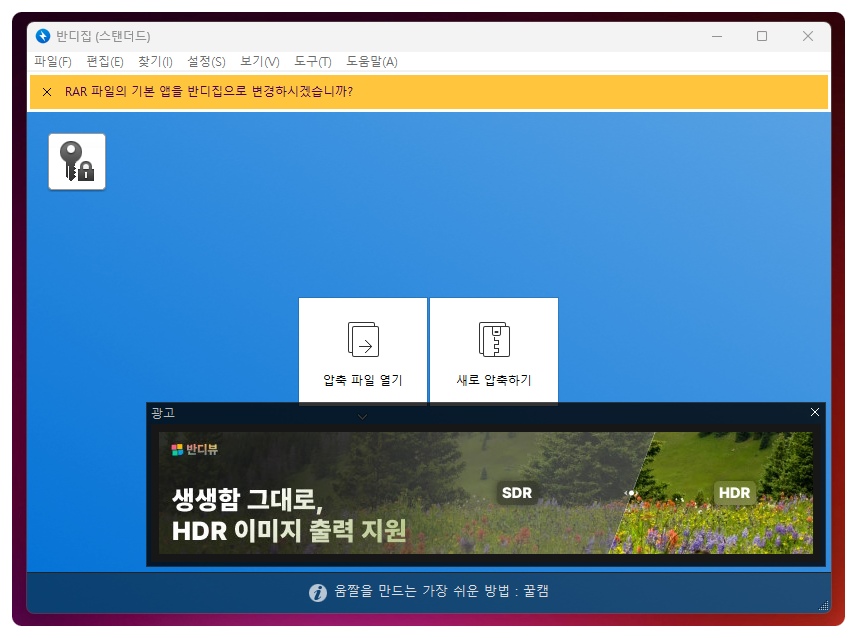This screenshot has width=857, height=638.
Task: Close the 광고 advertisement panel
Action: pos(814,412)
